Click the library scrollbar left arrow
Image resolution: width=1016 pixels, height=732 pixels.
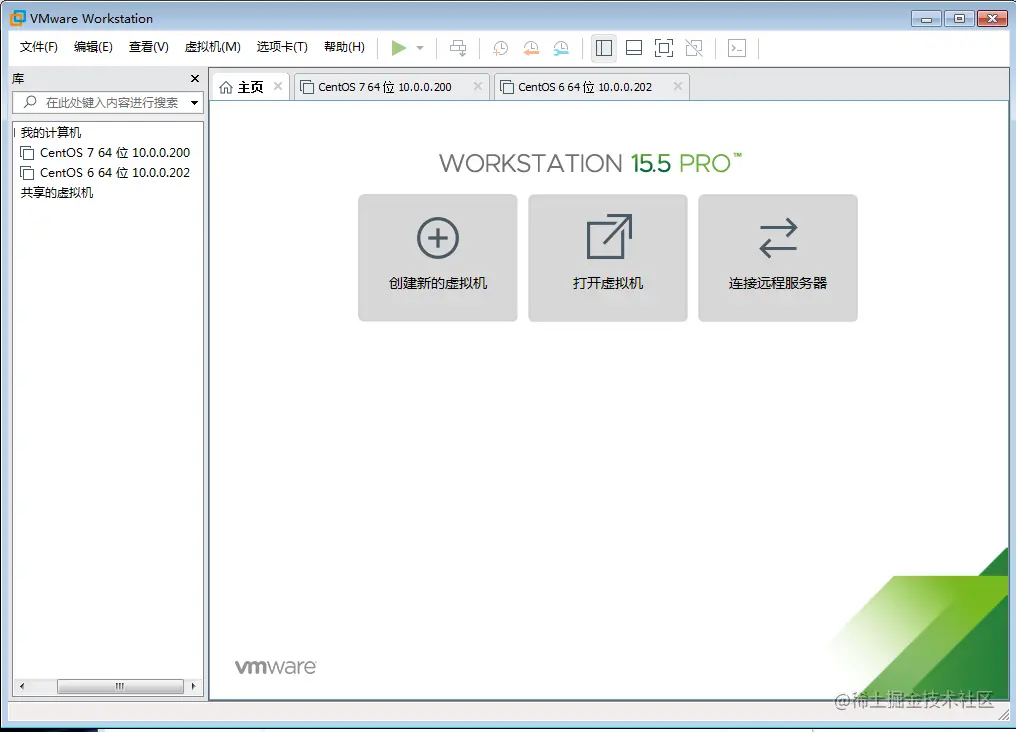(22, 686)
